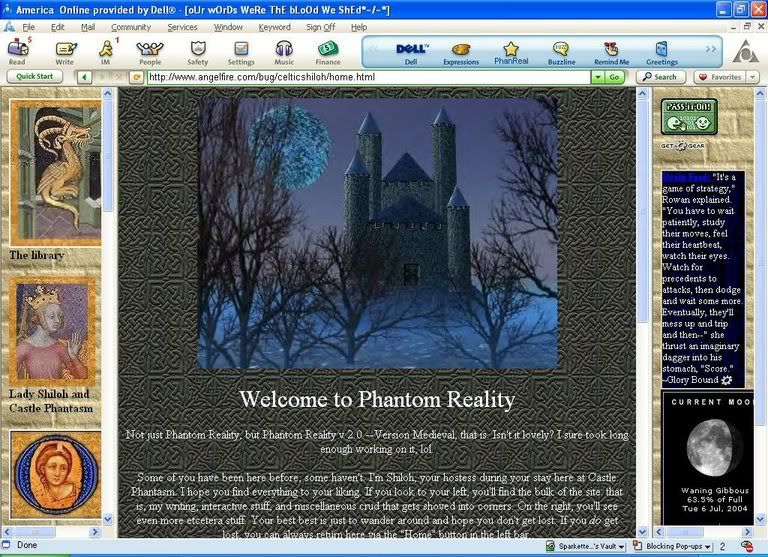768x557 pixels.
Task: Click the forward navigation arrow
Action: click(x=102, y=77)
